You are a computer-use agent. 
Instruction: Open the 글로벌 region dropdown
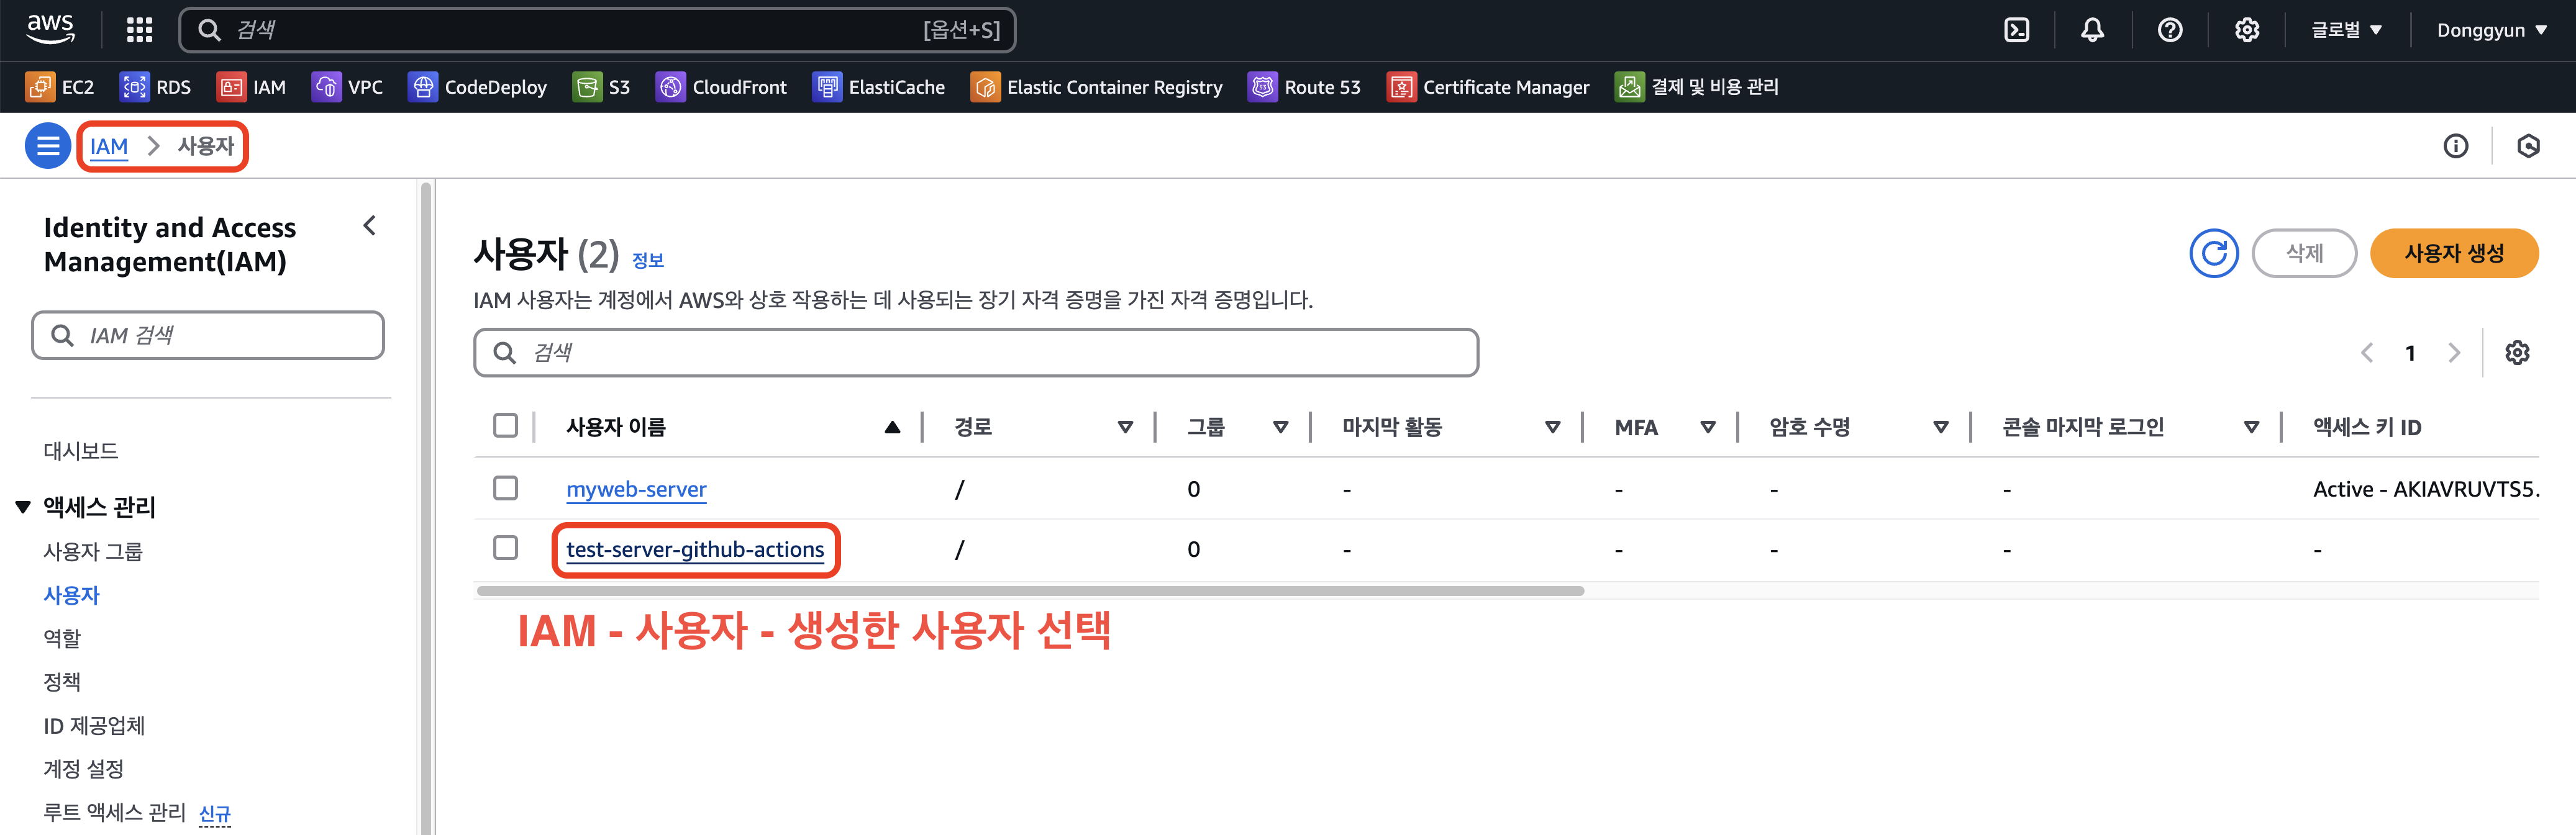point(2346,30)
